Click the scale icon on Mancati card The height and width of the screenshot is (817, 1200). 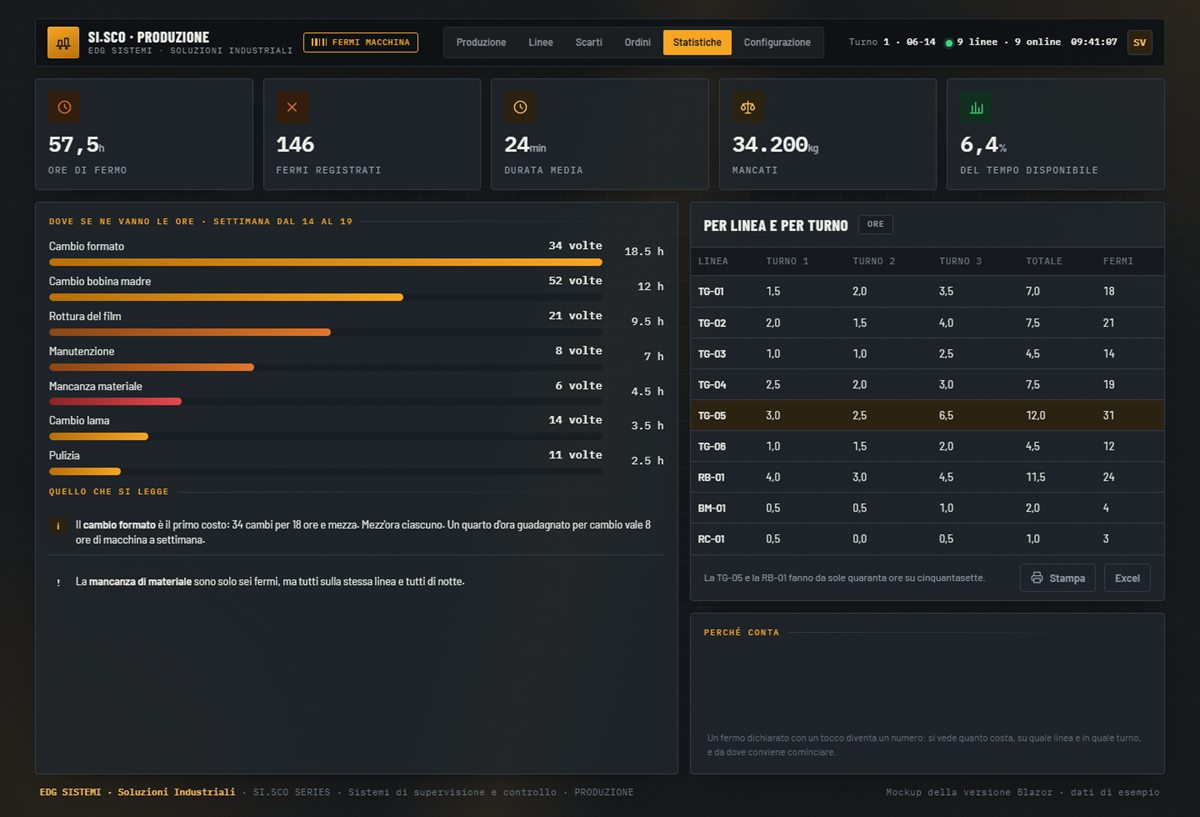pos(748,107)
